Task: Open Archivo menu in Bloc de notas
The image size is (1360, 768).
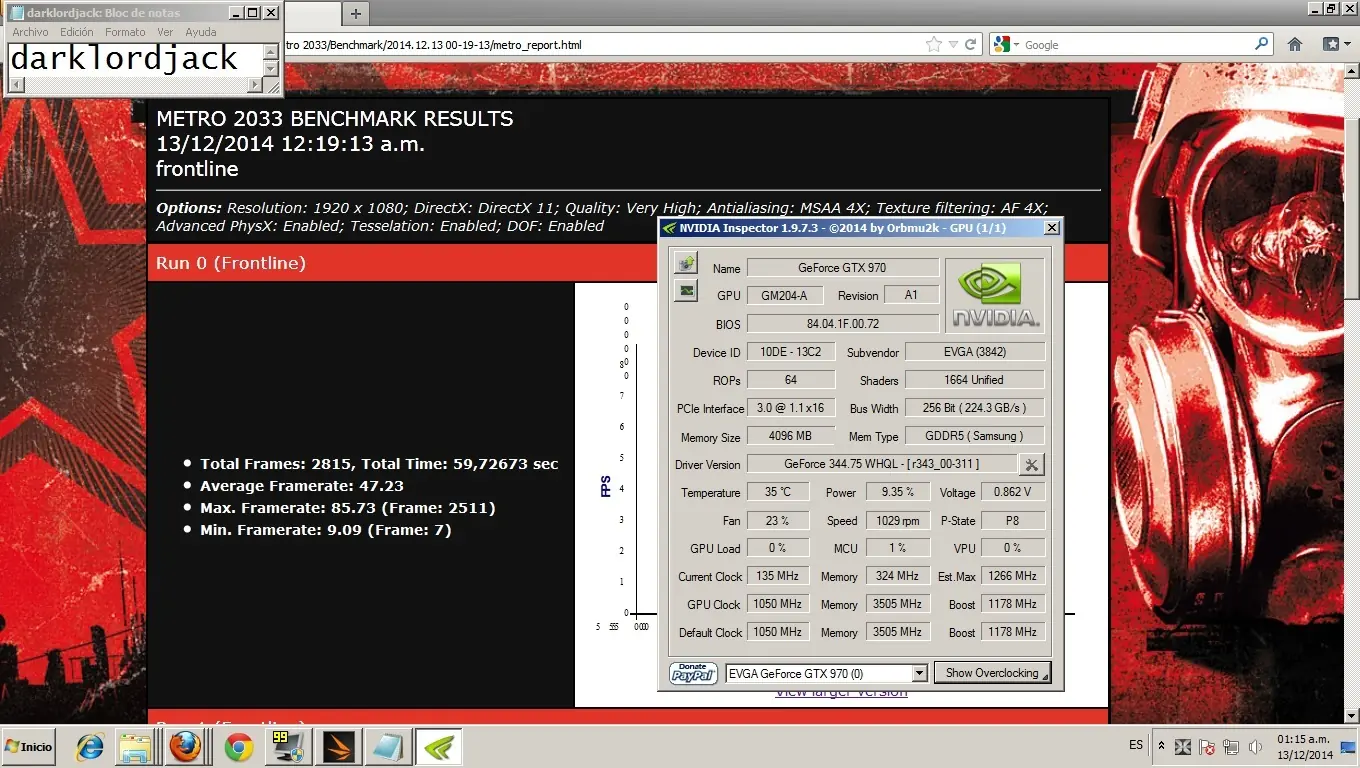Action: tap(30, 32)
